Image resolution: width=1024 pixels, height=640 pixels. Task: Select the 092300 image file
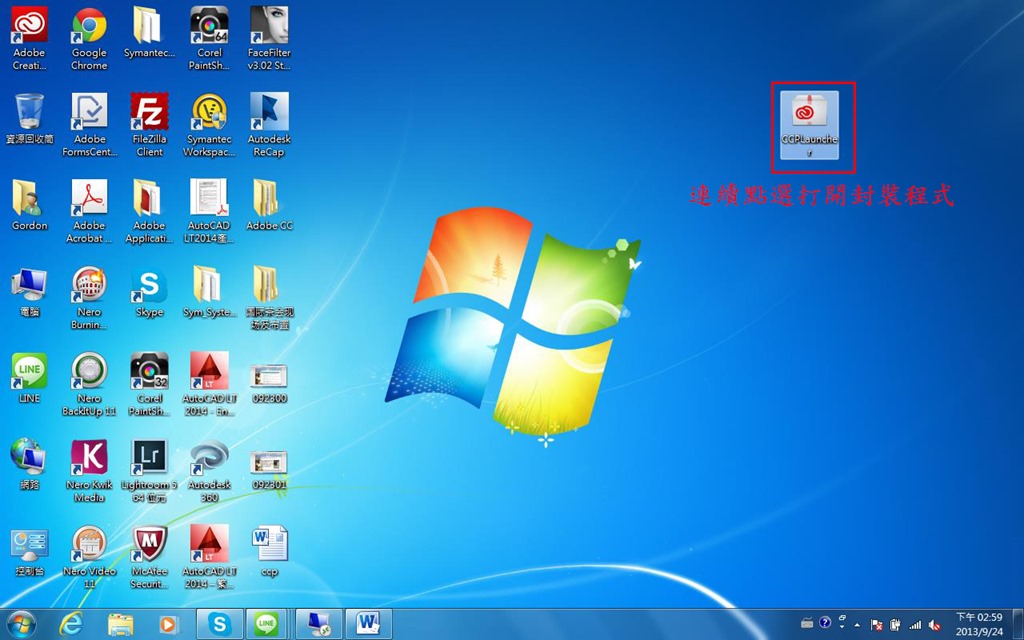point(269,383)
